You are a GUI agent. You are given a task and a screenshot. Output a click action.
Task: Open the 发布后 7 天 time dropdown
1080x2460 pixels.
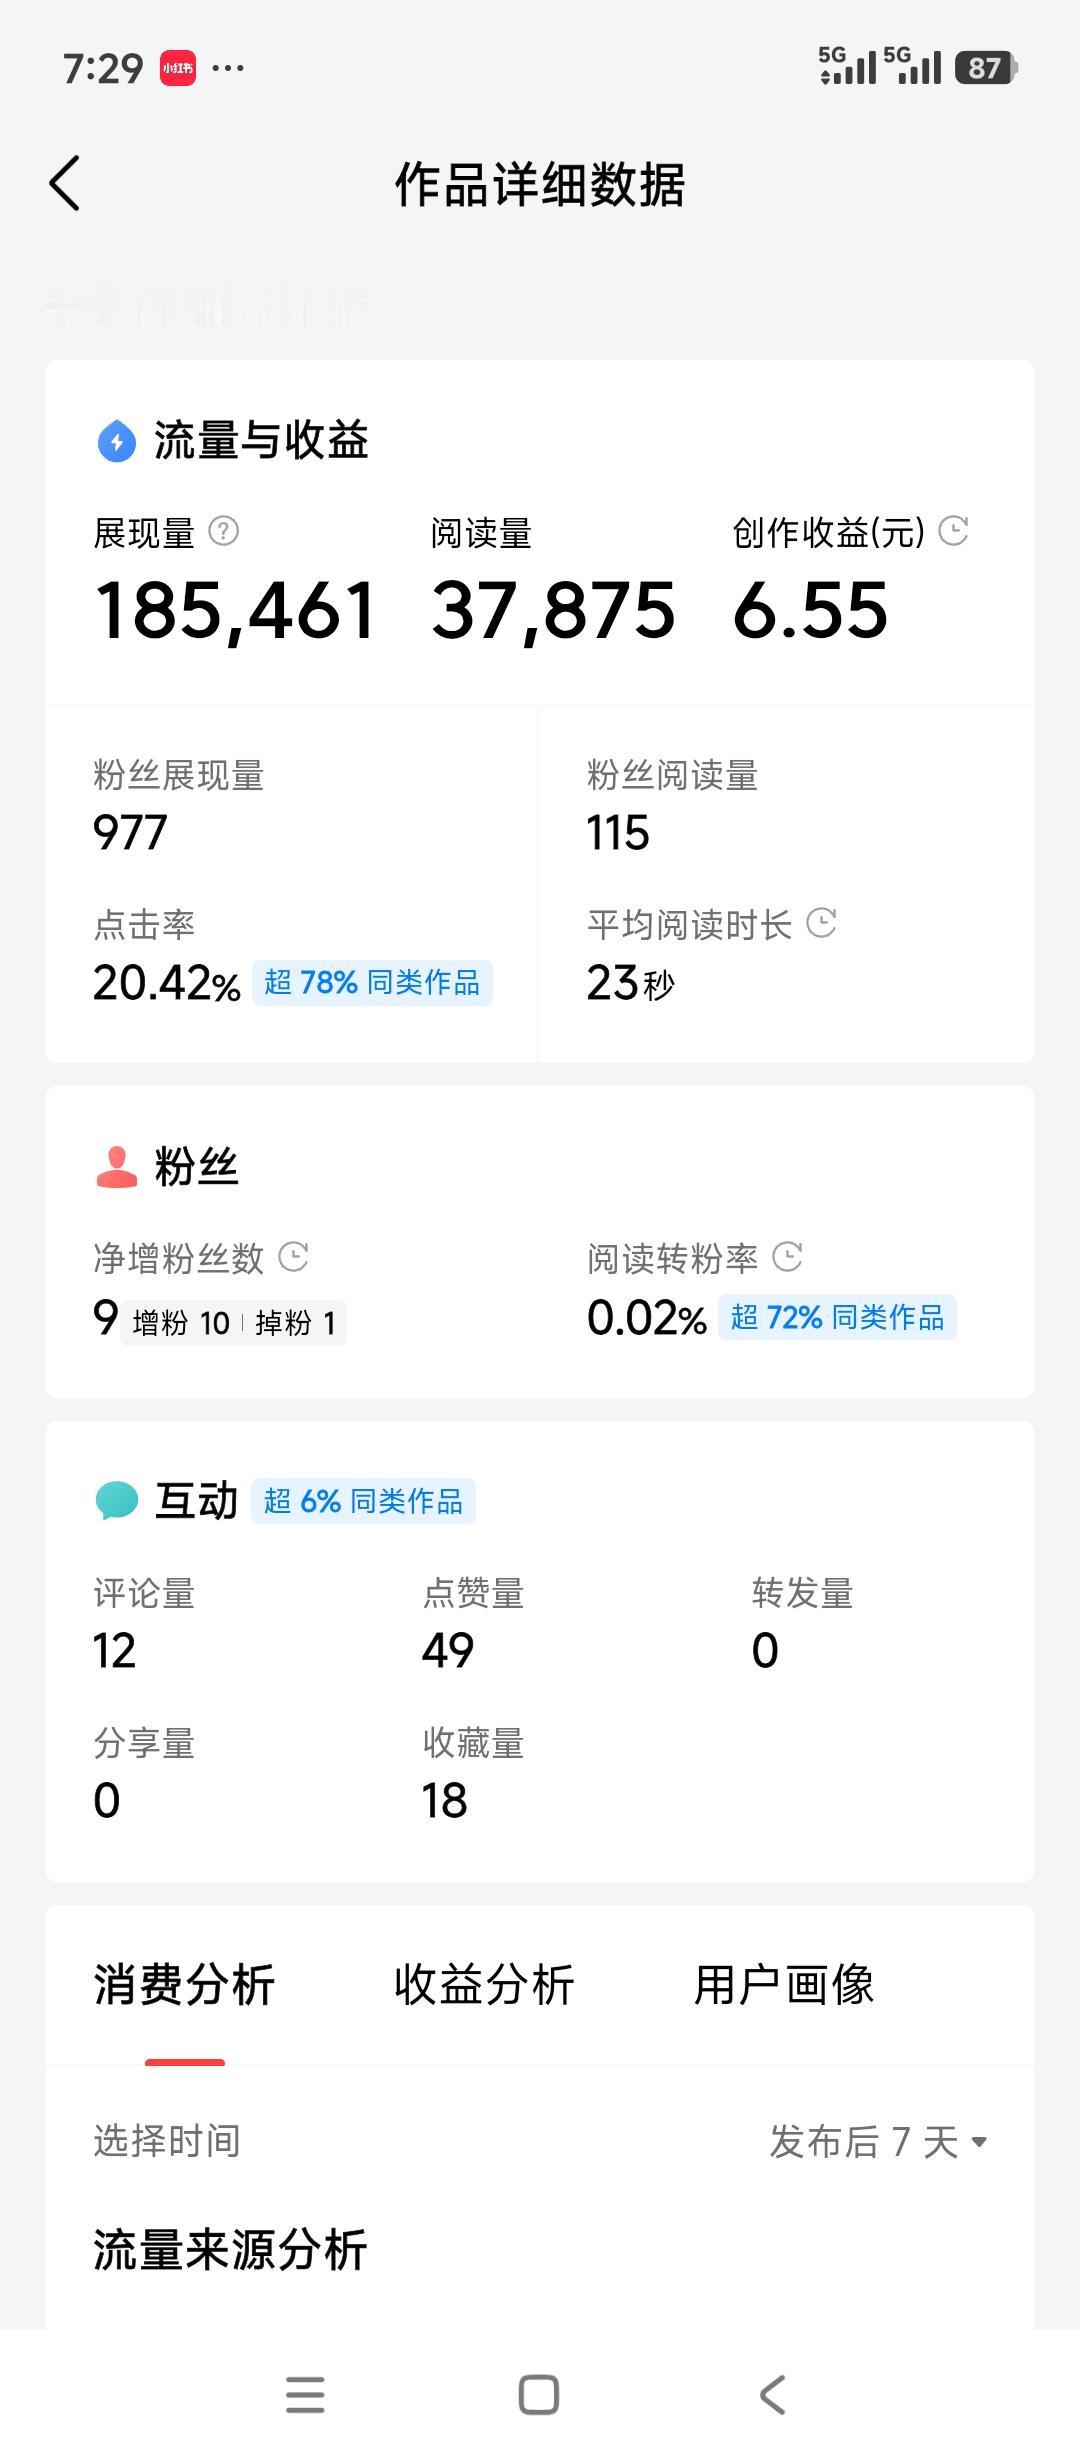coord(878,2142)
